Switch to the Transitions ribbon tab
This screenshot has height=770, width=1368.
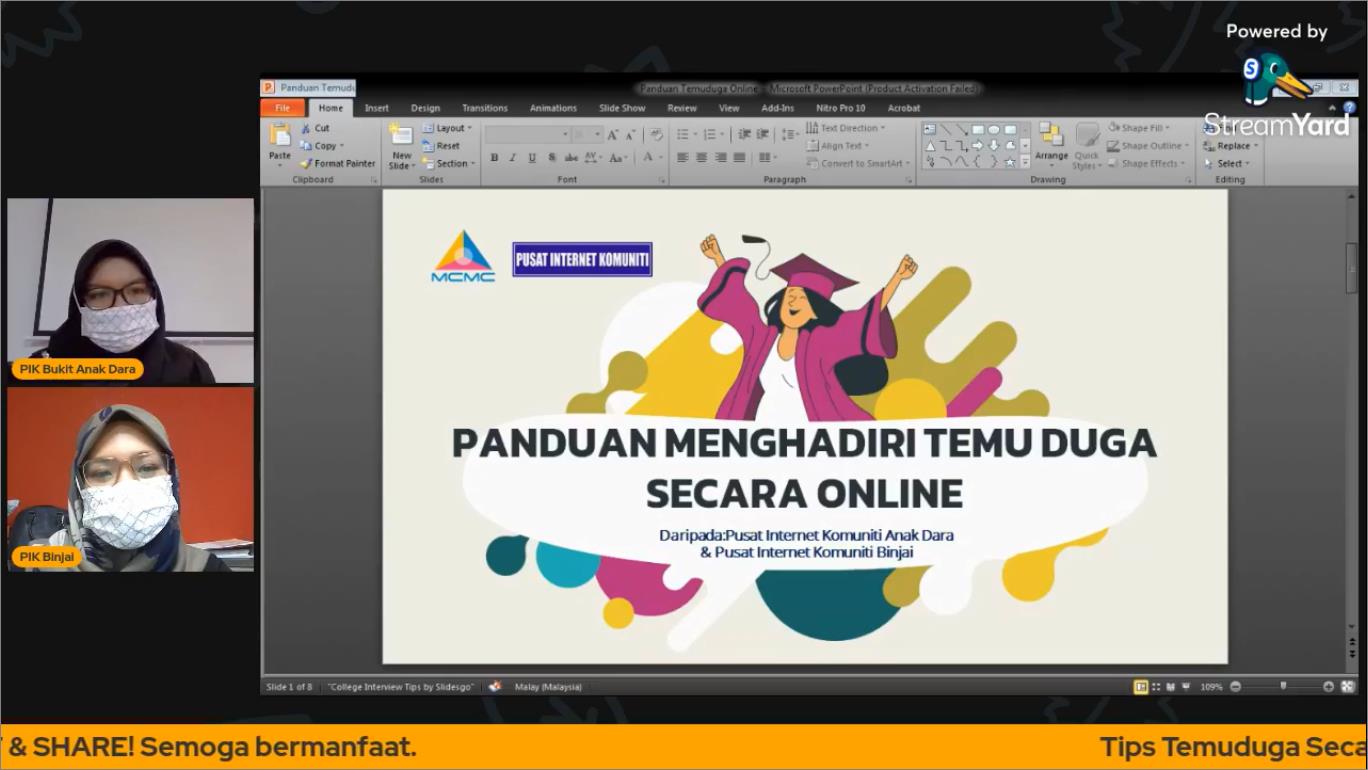coord(485,108)
